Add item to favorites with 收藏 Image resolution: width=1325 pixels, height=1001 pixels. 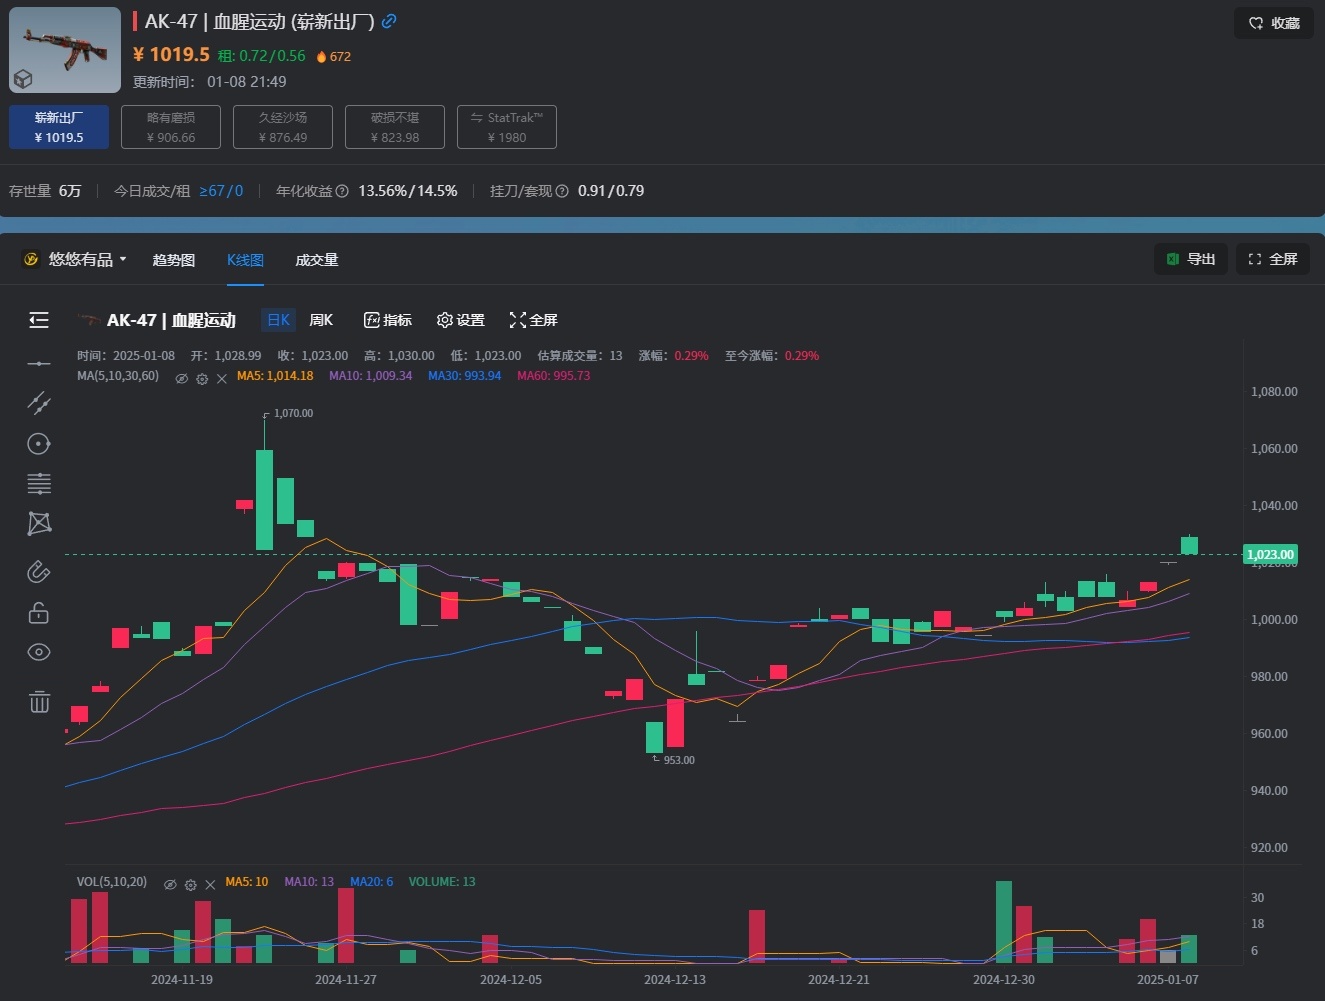(1274, 23)
